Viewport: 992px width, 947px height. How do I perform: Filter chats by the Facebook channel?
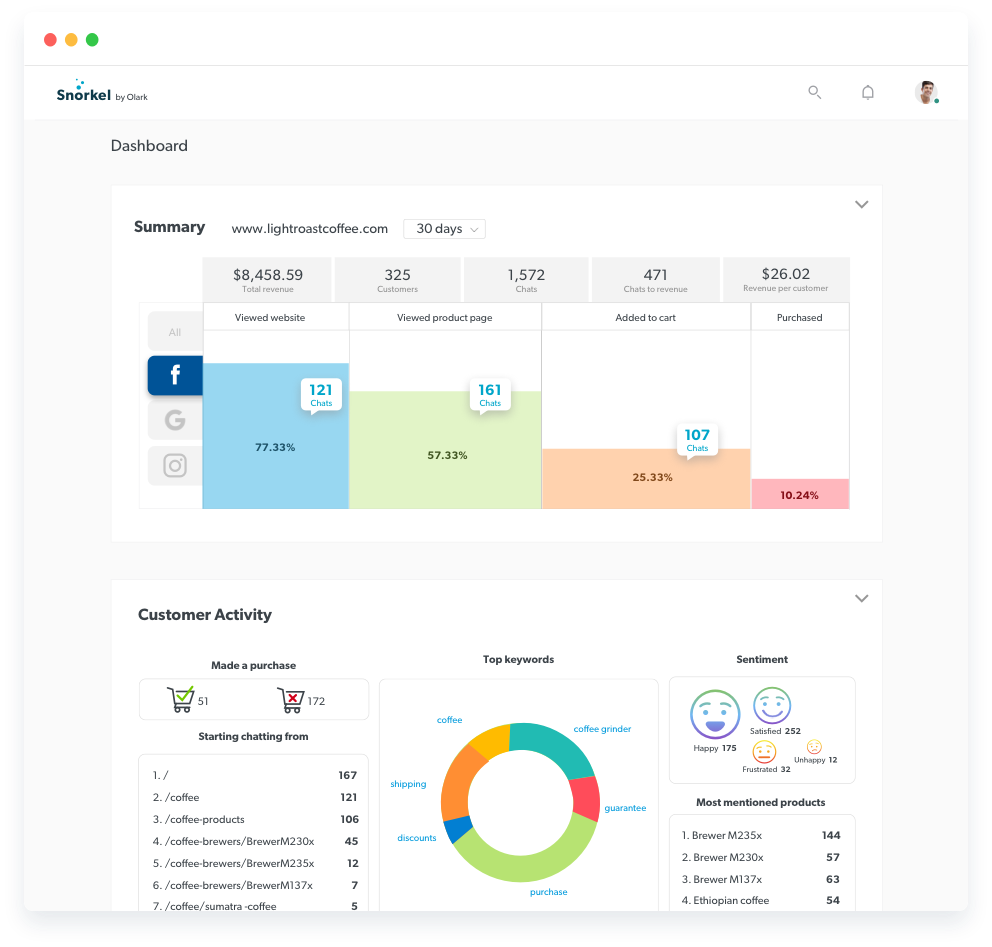tap(175, 375)
